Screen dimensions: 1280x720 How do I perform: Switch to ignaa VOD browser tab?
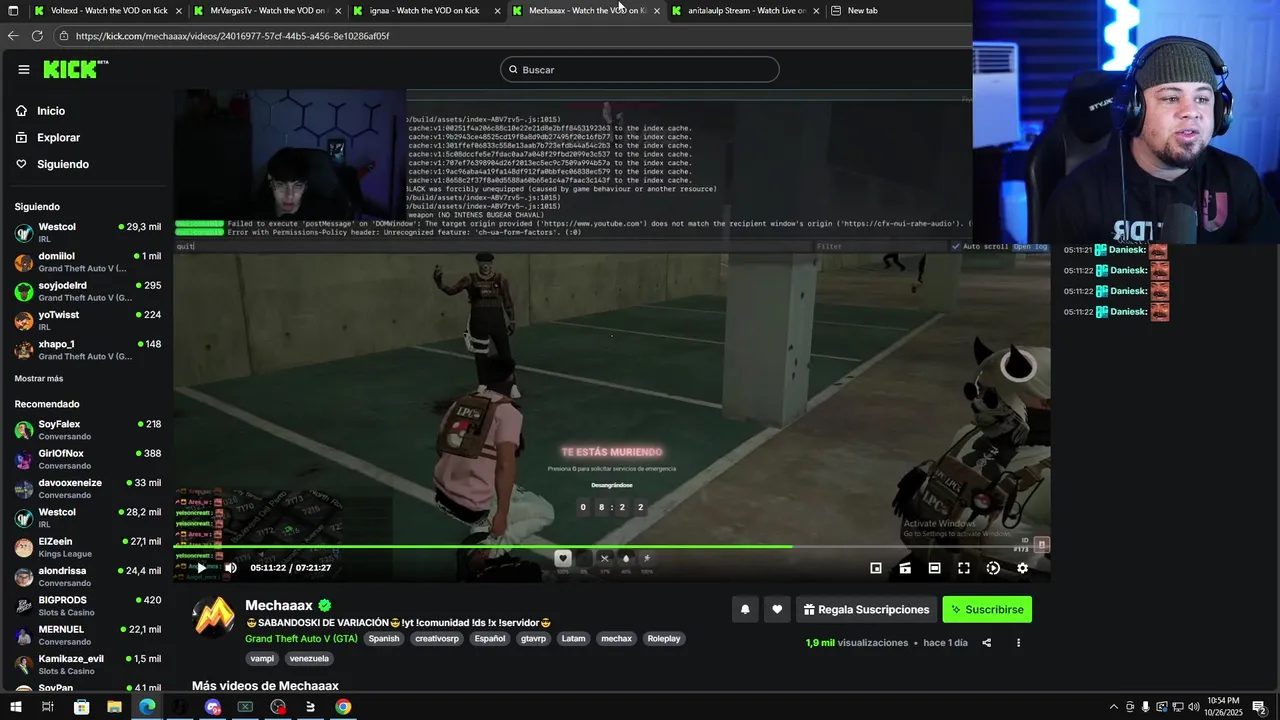[427, 10]
